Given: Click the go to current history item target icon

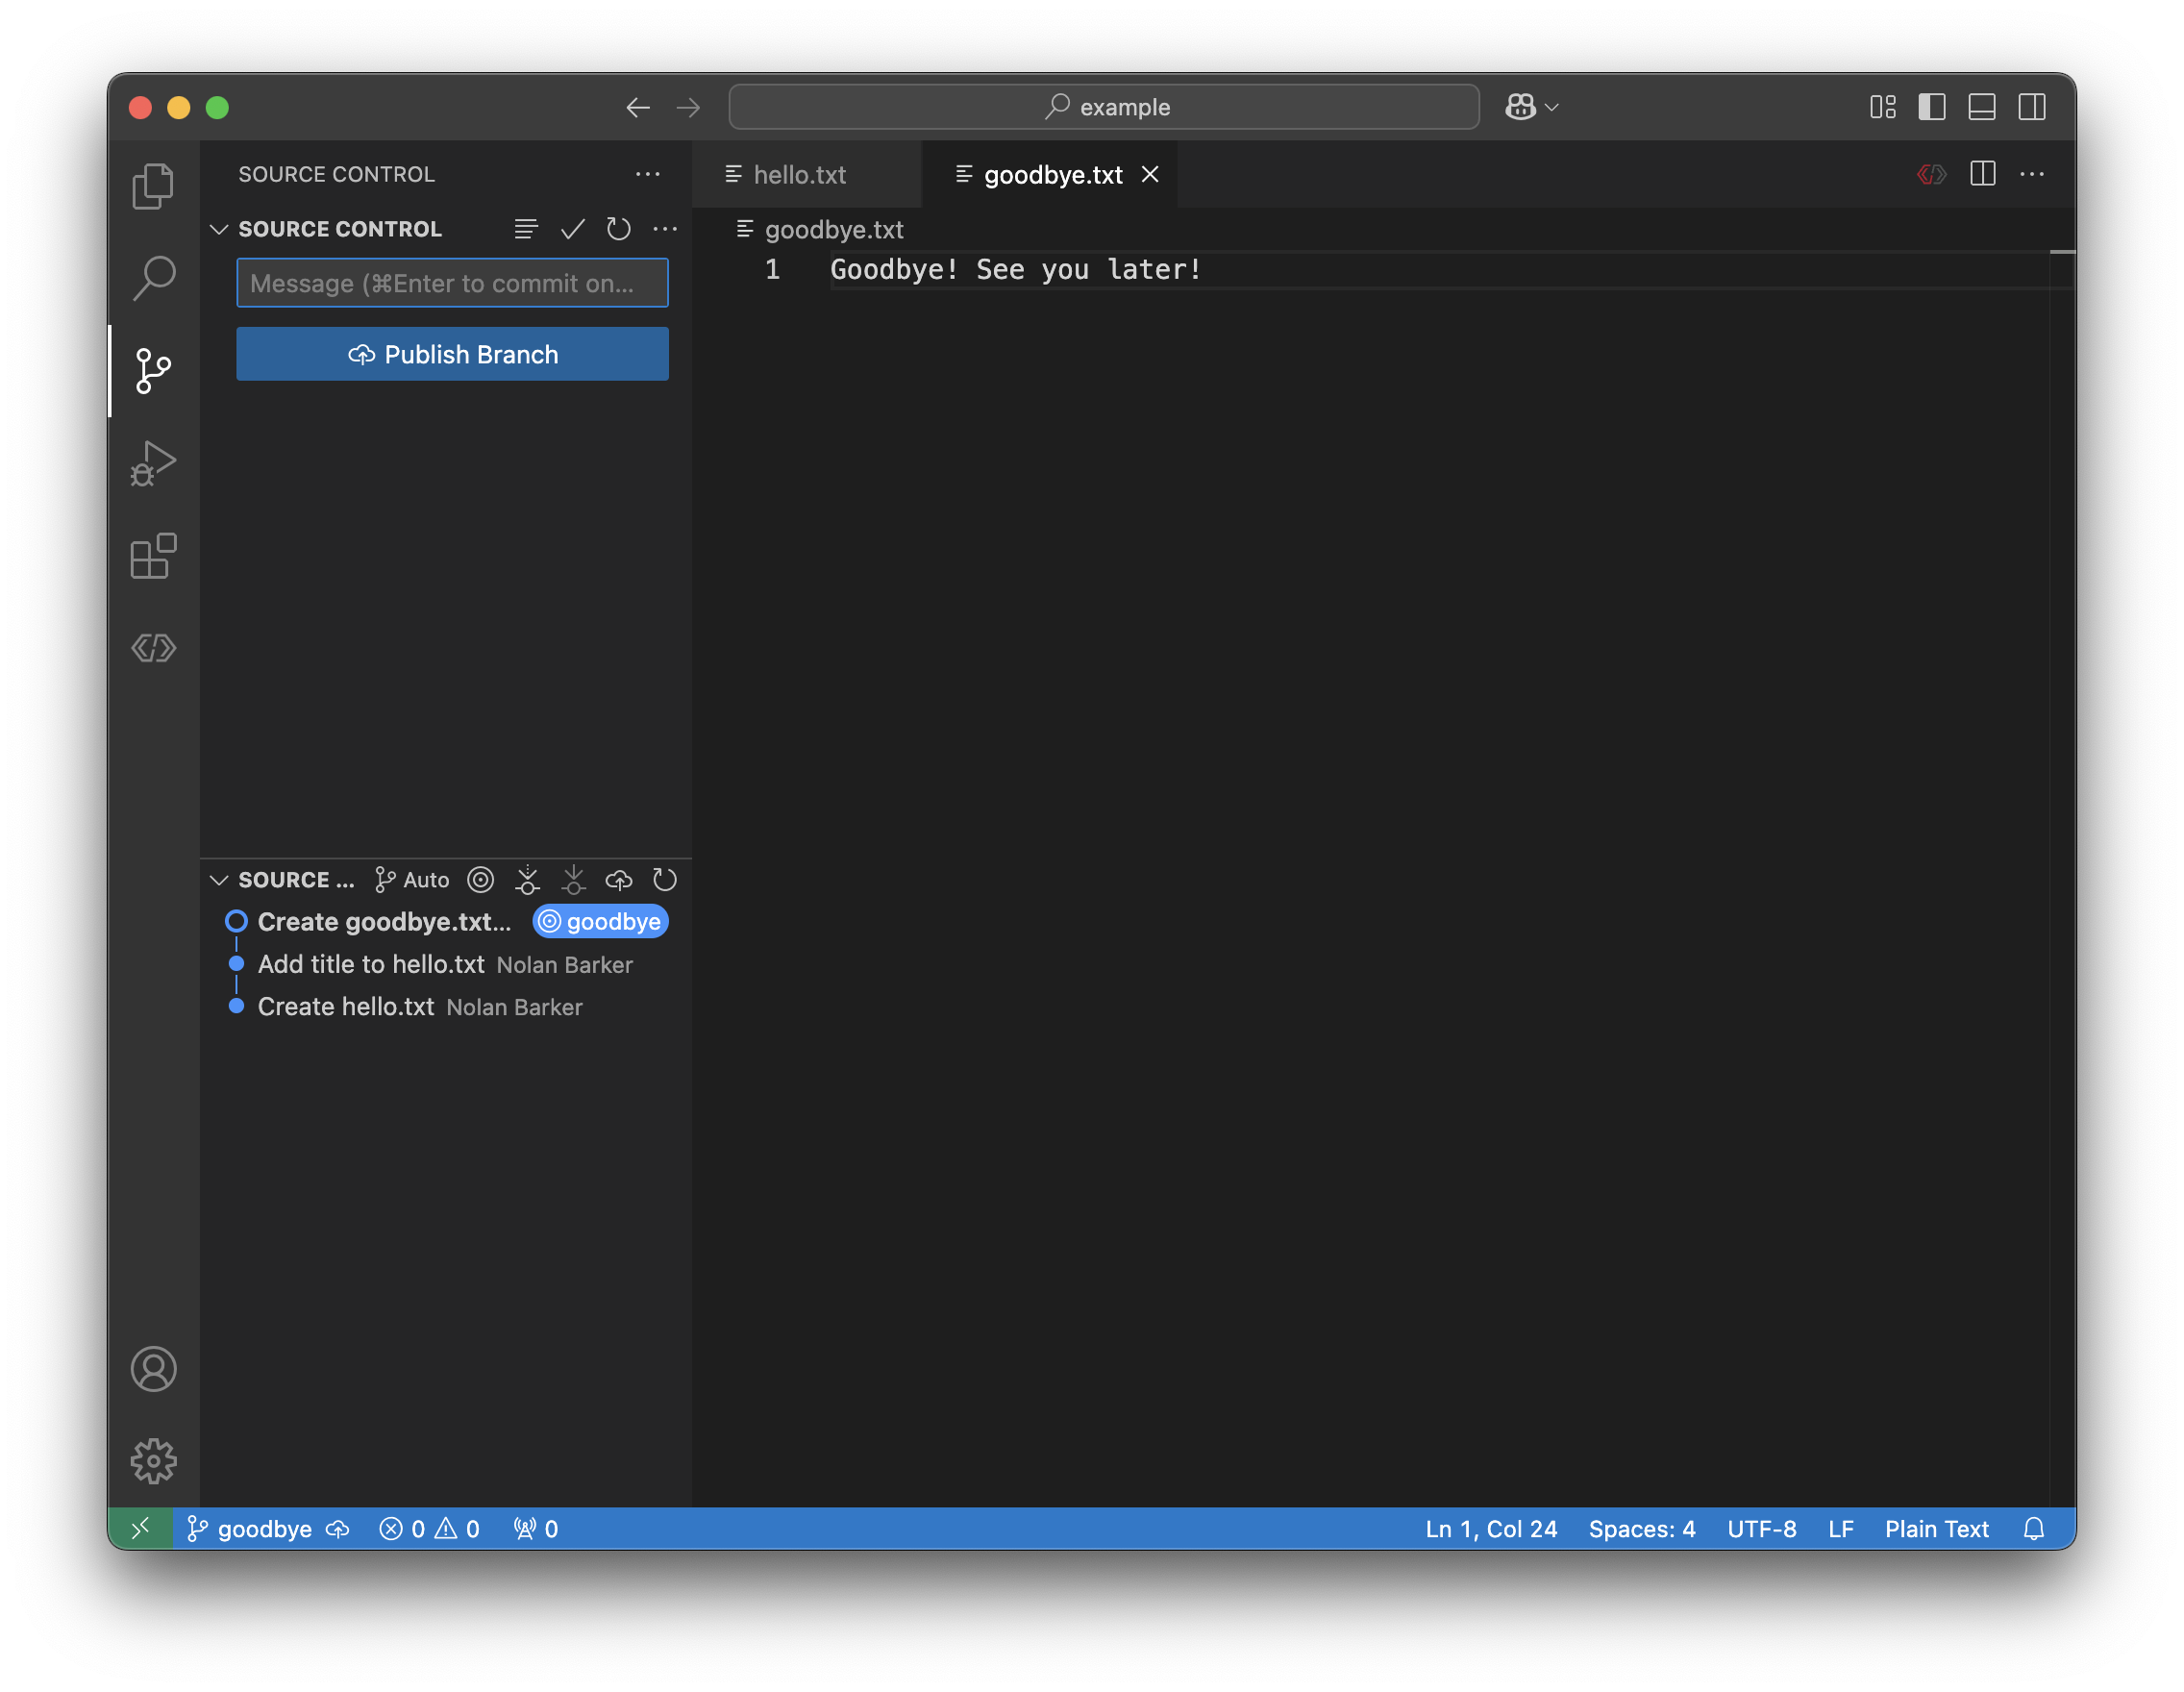Looking at the screenshot, I should (x=481, y=880).
